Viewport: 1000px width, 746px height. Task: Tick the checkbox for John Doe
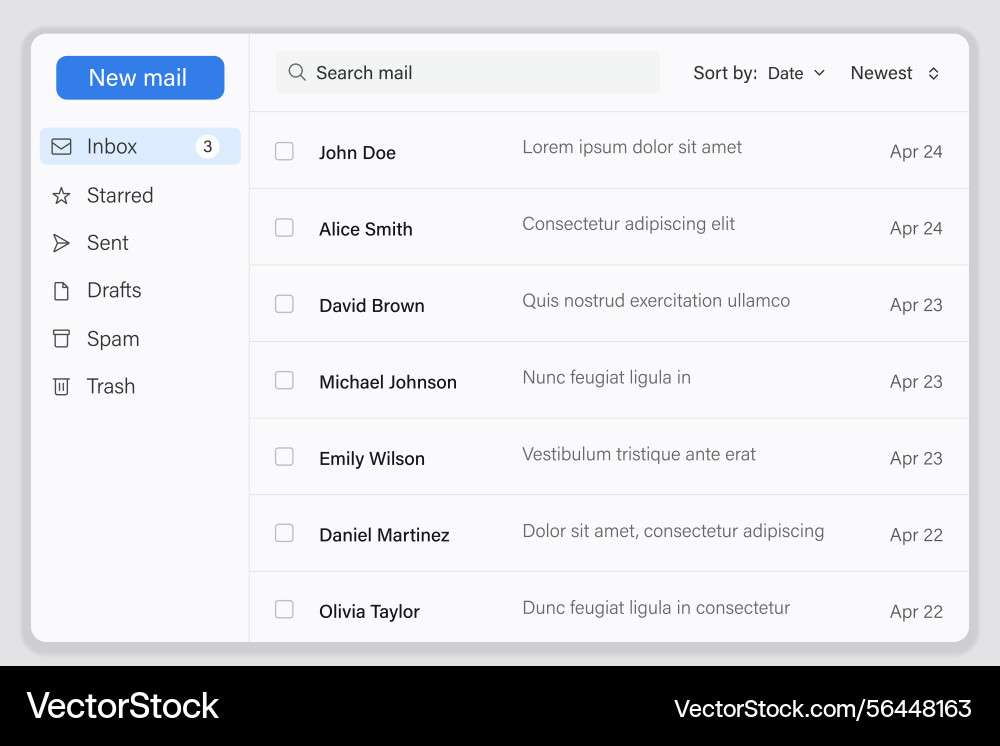click(x=284, y=152)
